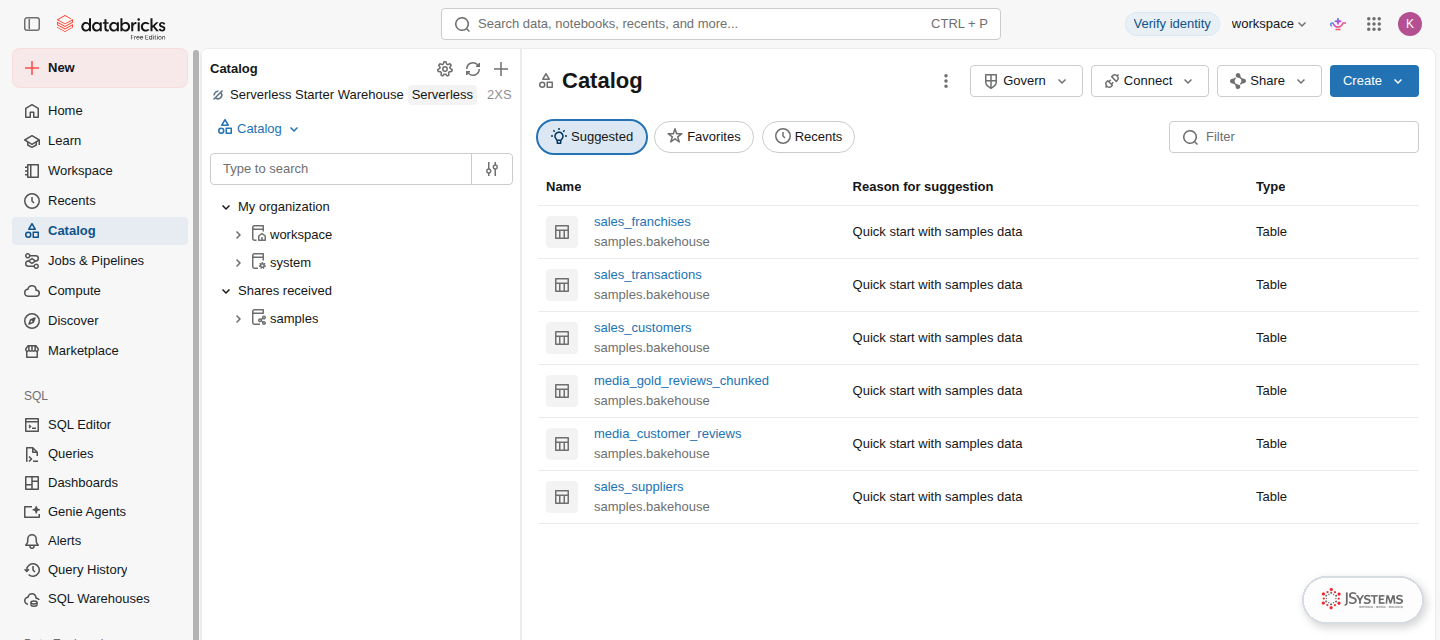The width and height of the screenshot is (1440, 640).
Task: Open SQL Warehouses in sidebar
Action: click(x=100, y=599)
